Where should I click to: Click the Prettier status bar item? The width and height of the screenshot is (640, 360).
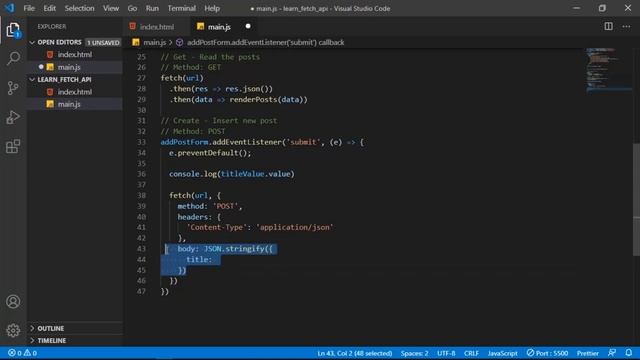pos(587,353)
